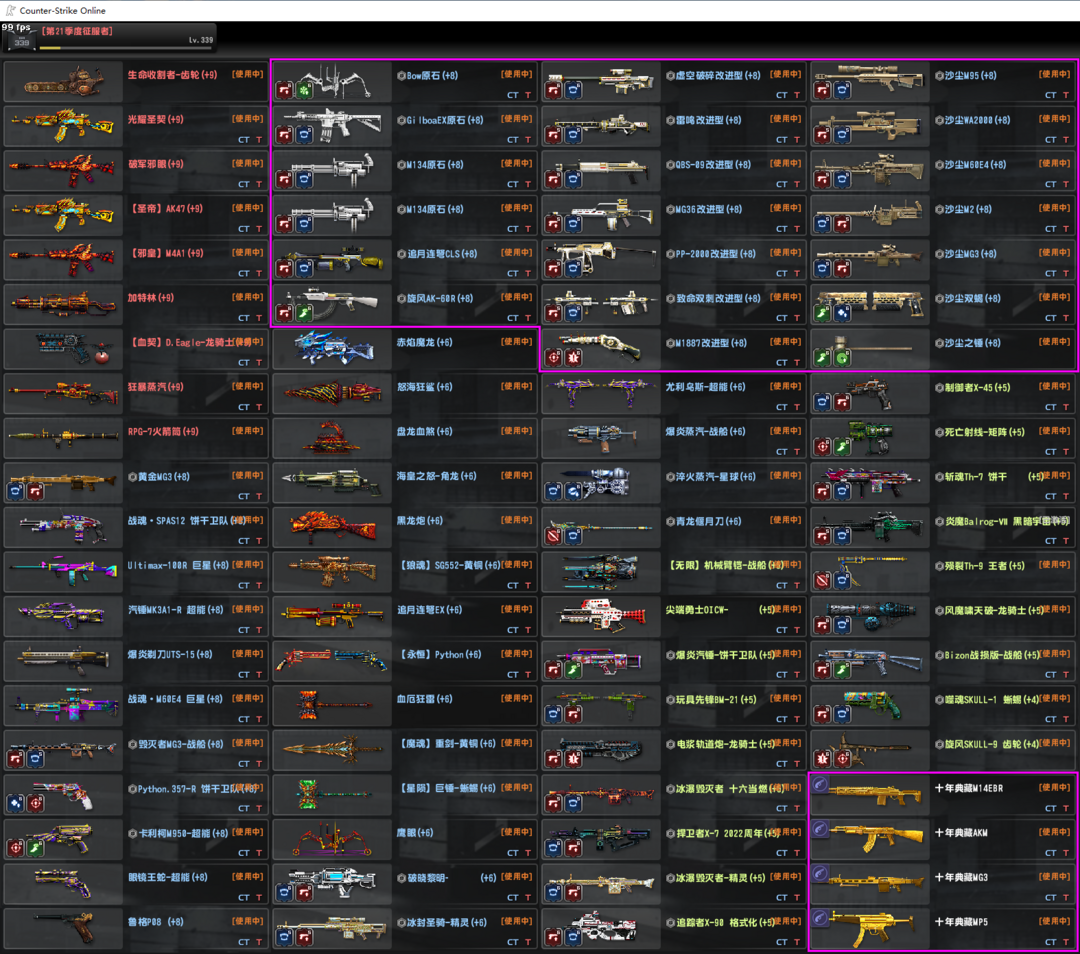
Task: Select the 赤焰魔龙 weapon thumbnail
Action: [x=333, y=349]
